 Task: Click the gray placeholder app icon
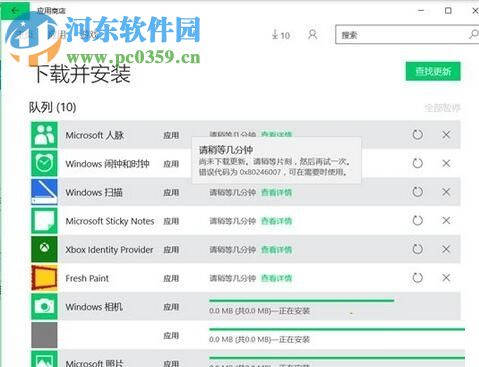pyautogui.click(x=44, y=335)
